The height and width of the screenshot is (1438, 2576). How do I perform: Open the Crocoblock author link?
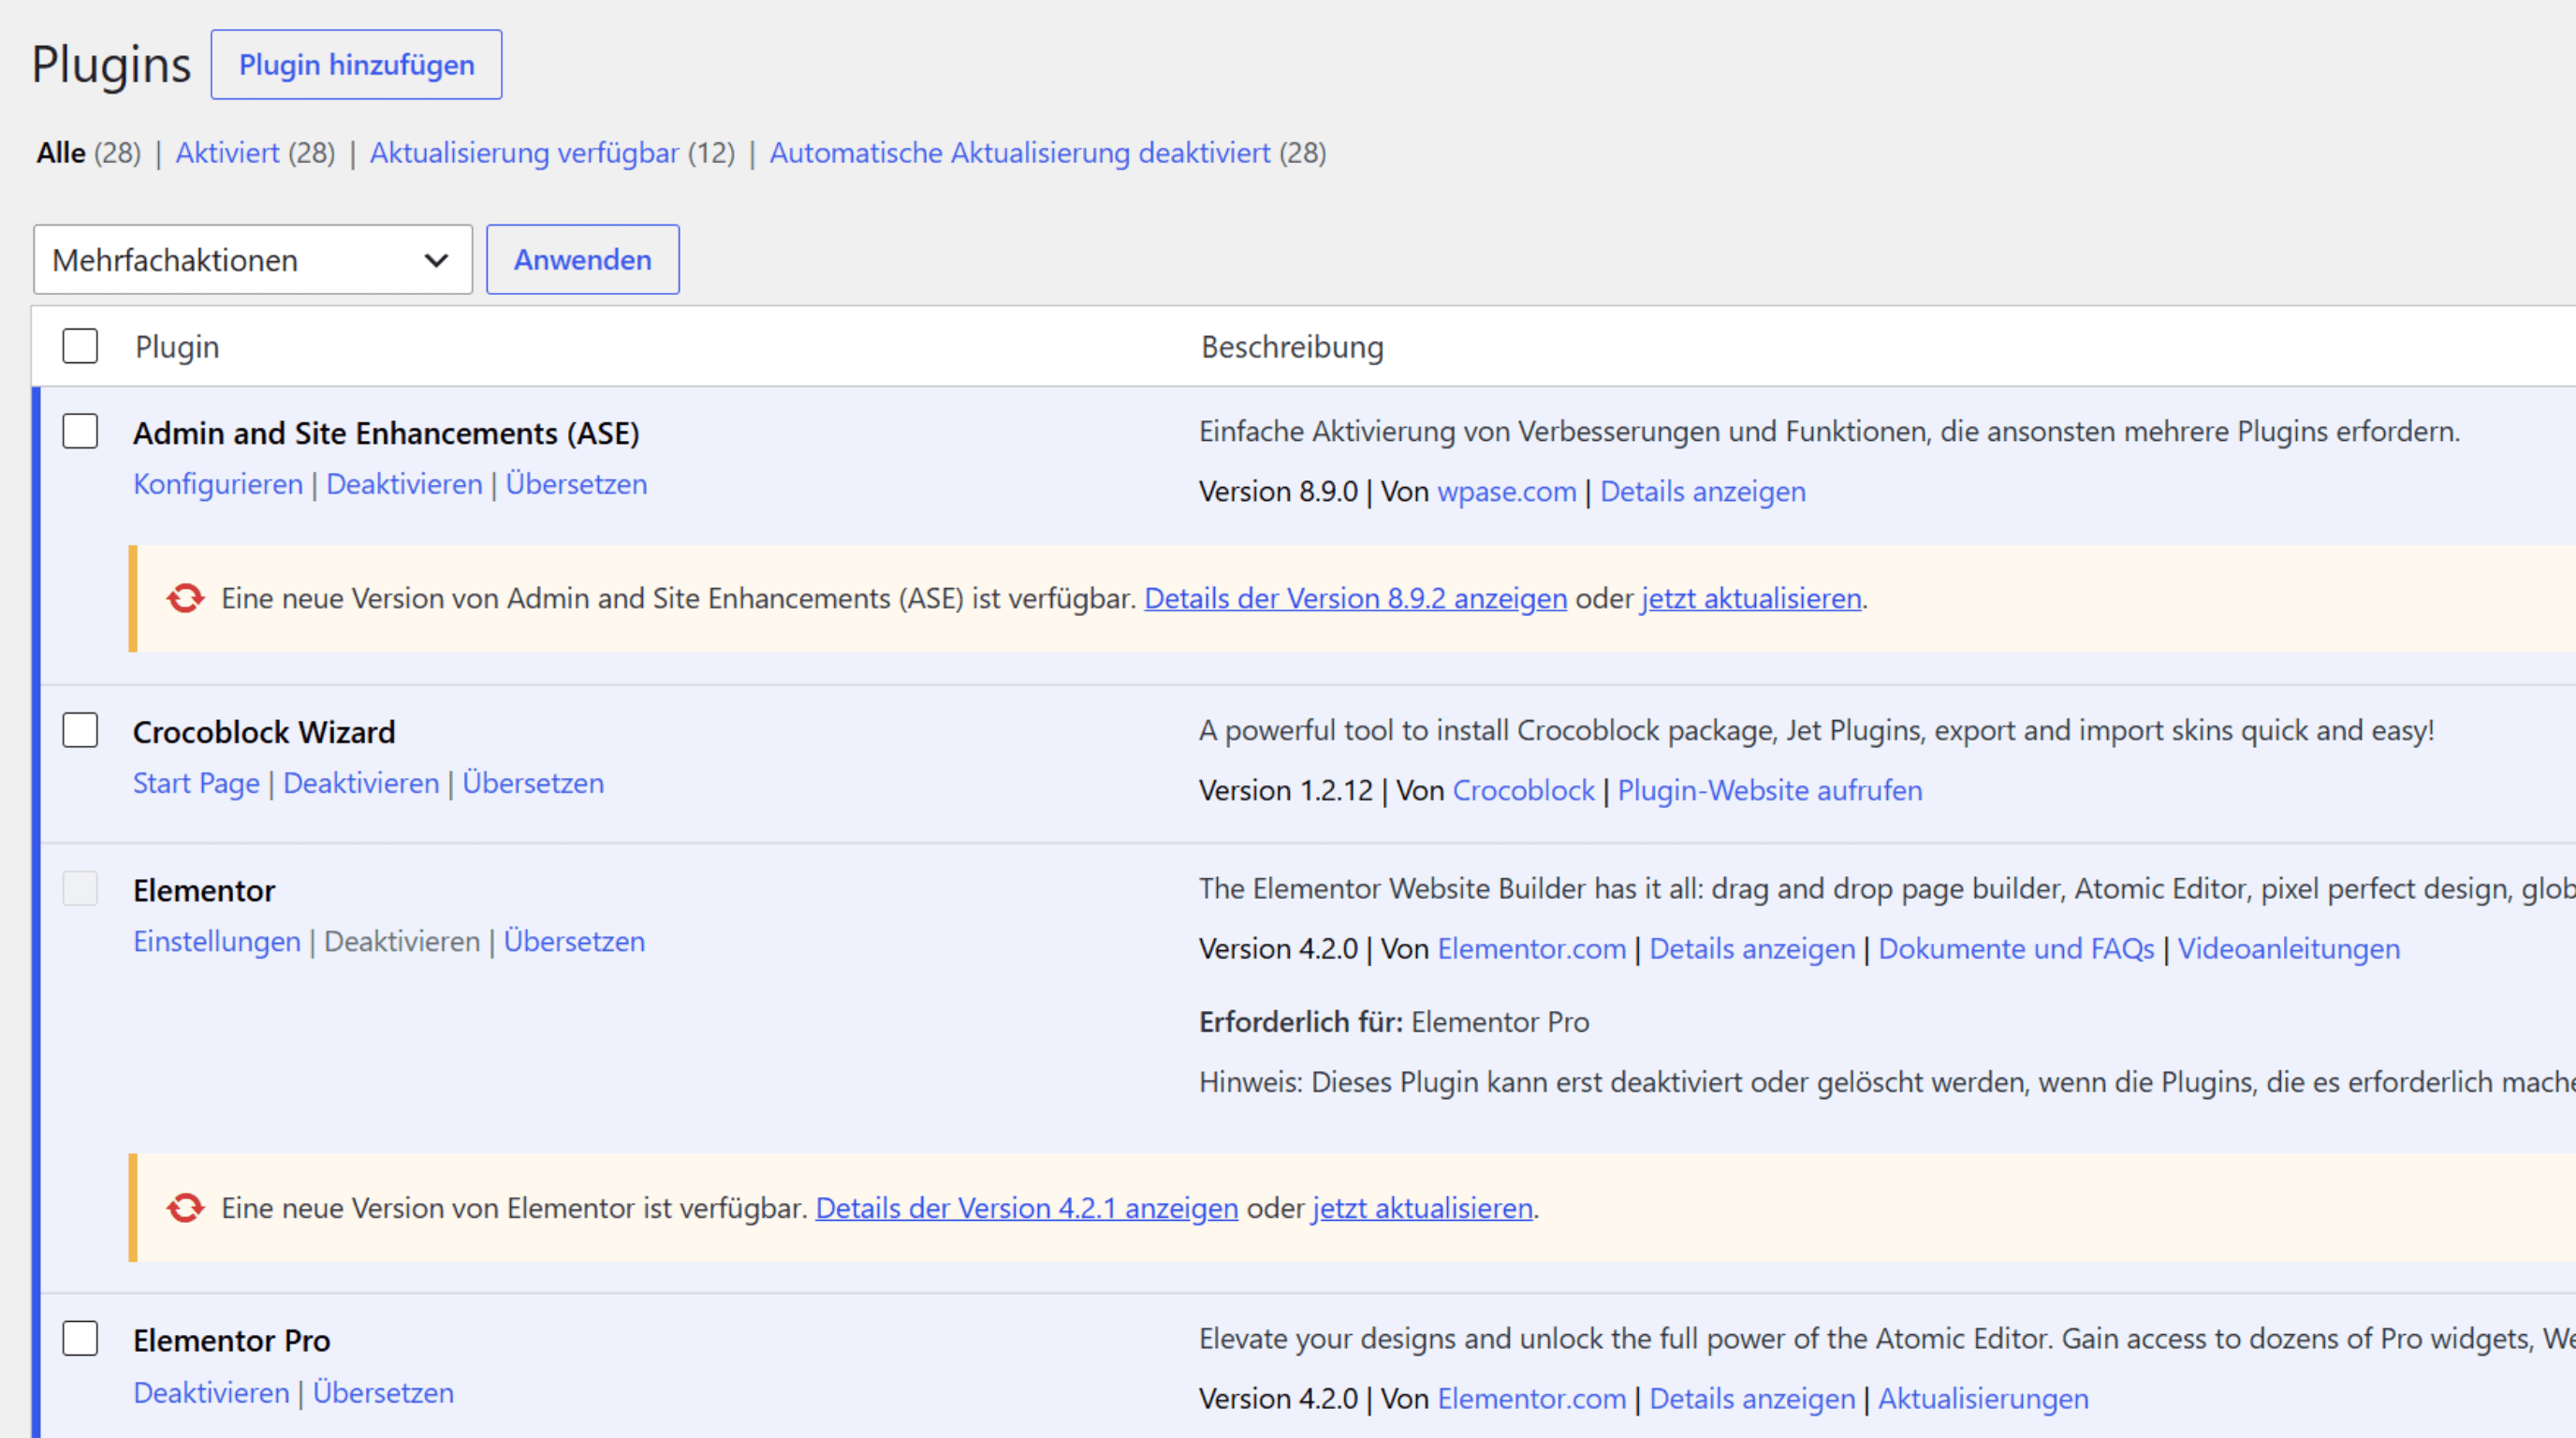click(1523, 790)
